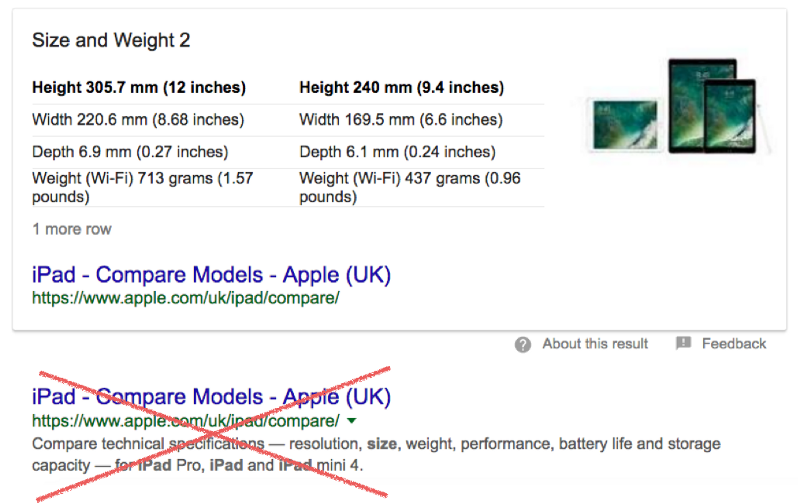Show the '1 more row' table expansion
This screenshot has width=800, height=503.
(72, 229)
